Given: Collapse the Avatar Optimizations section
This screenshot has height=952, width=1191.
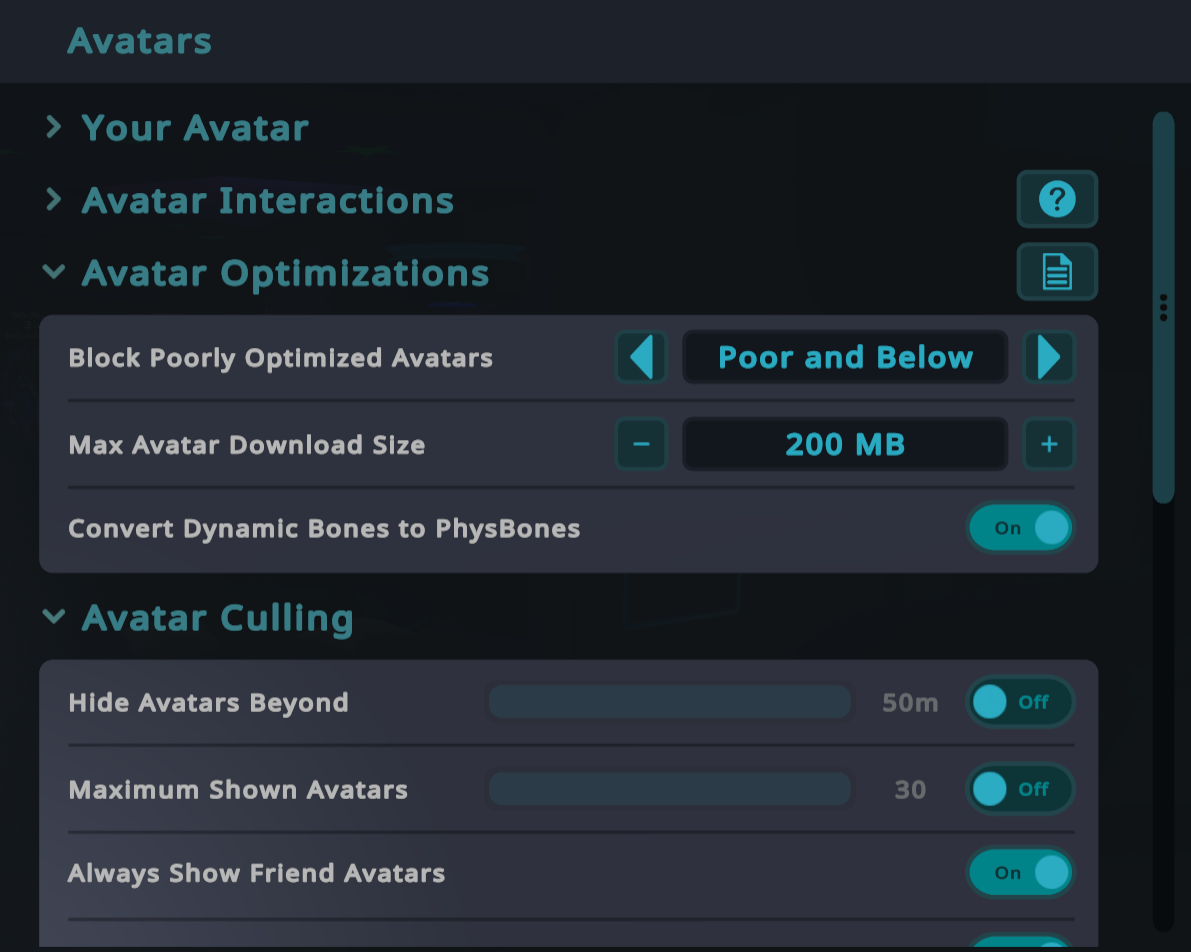Looking at the screenshot, I should coord(54,271).
